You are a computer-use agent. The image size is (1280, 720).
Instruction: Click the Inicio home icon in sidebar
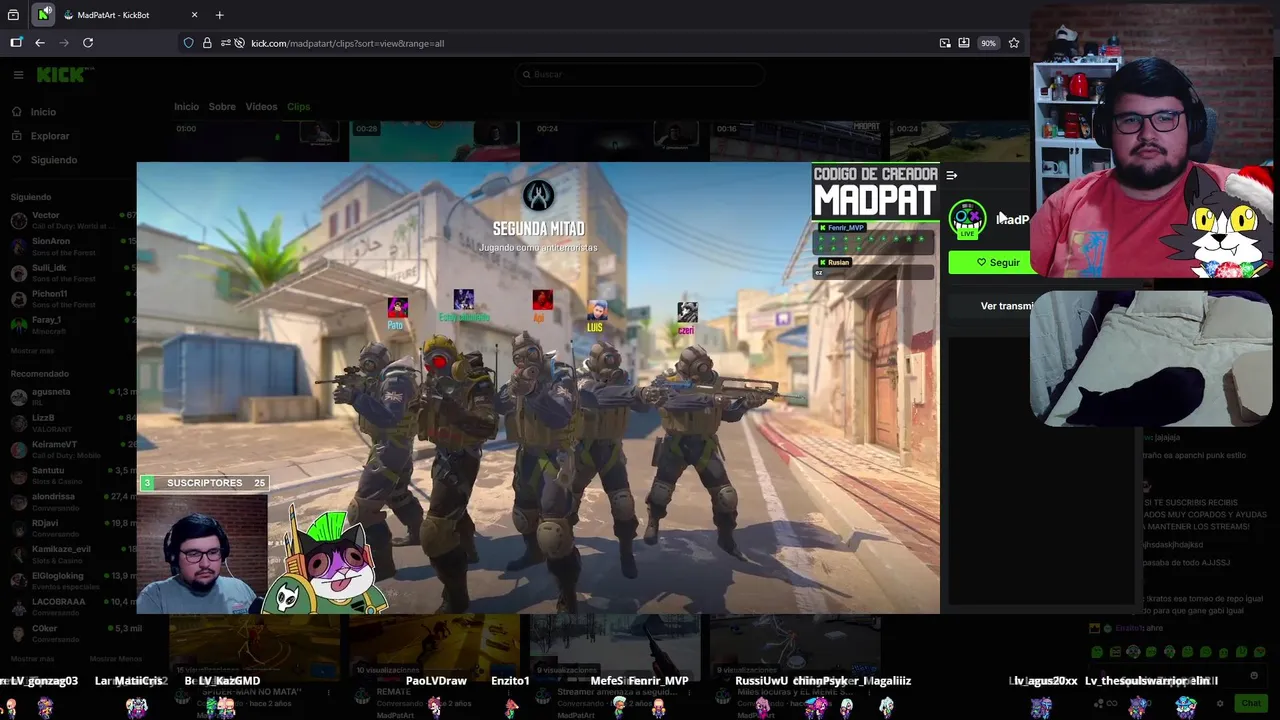[x=17, y=112]
